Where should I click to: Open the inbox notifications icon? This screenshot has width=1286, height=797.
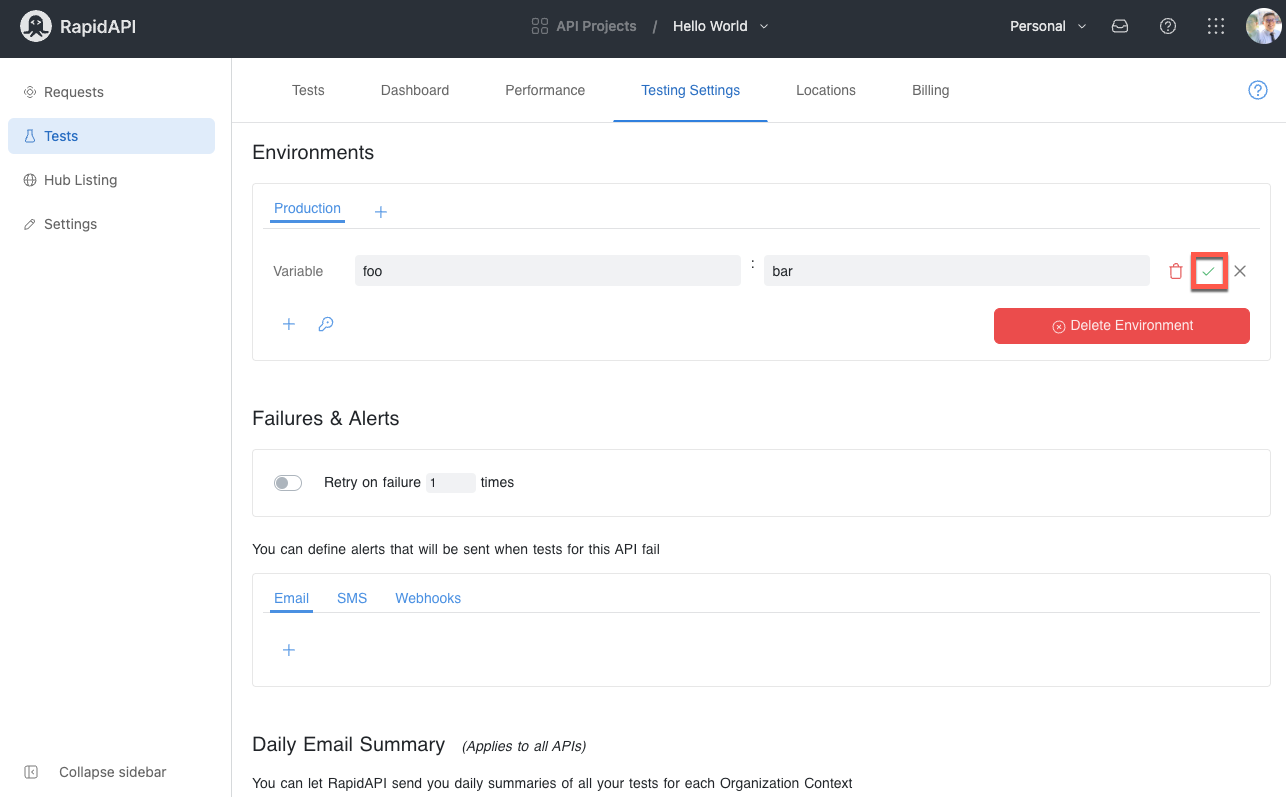pyautogui.click(x=1120, y=27)
